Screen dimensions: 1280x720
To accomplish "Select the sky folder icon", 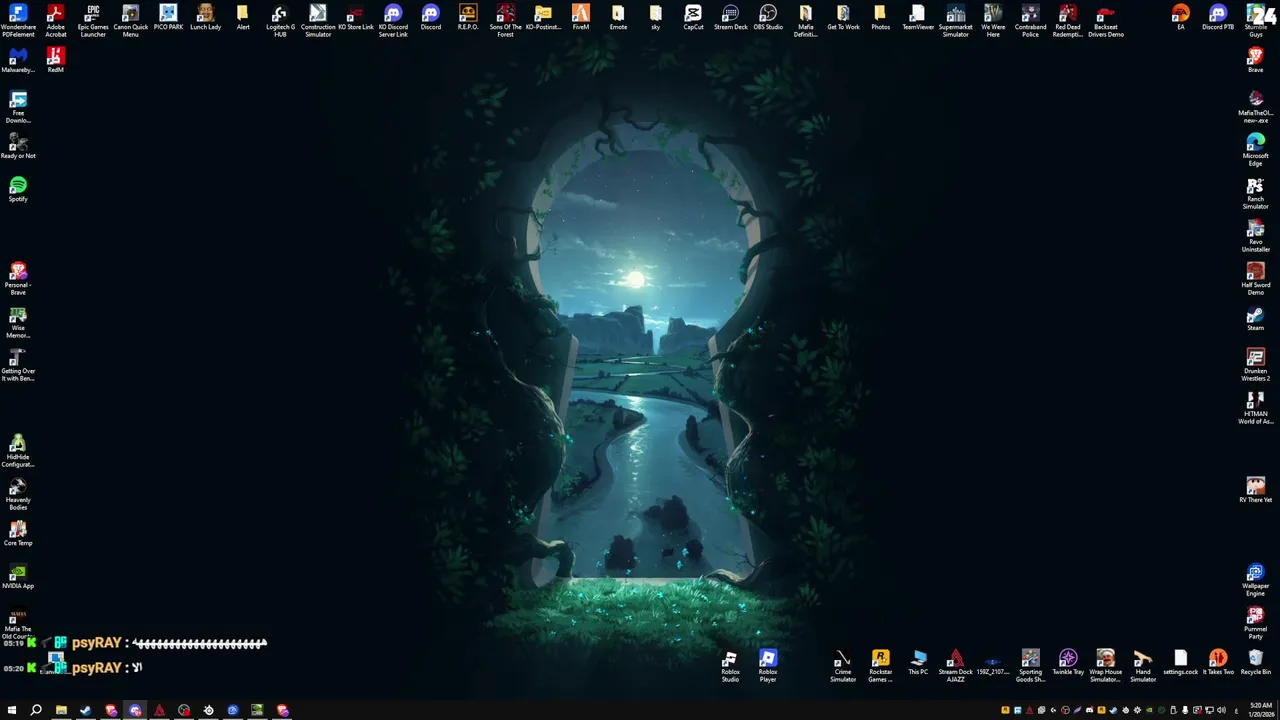I will (655, 18).
